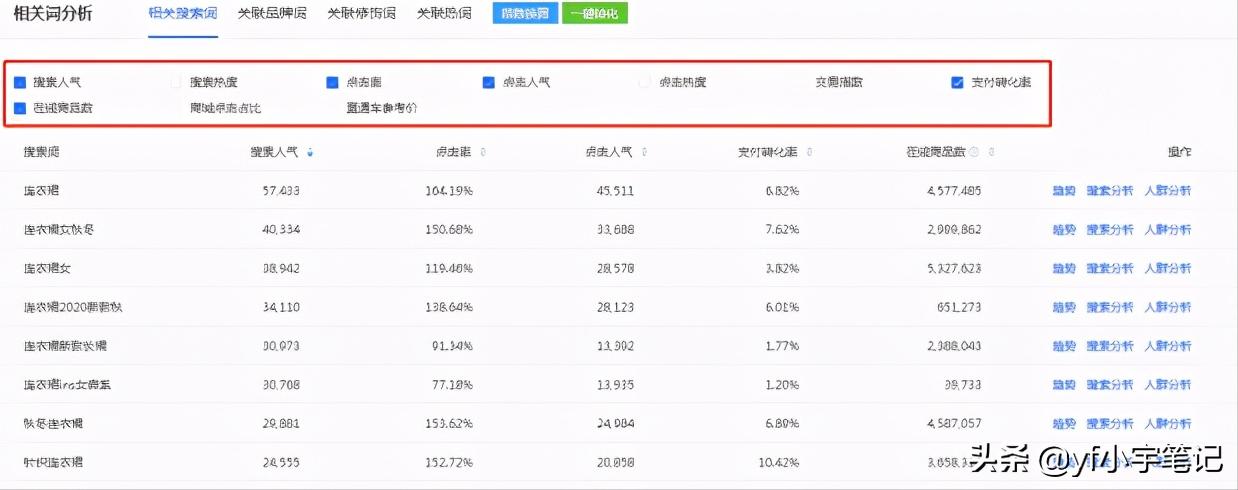Click sort arrows beside 点击人气 header

(x=645, y=153)
